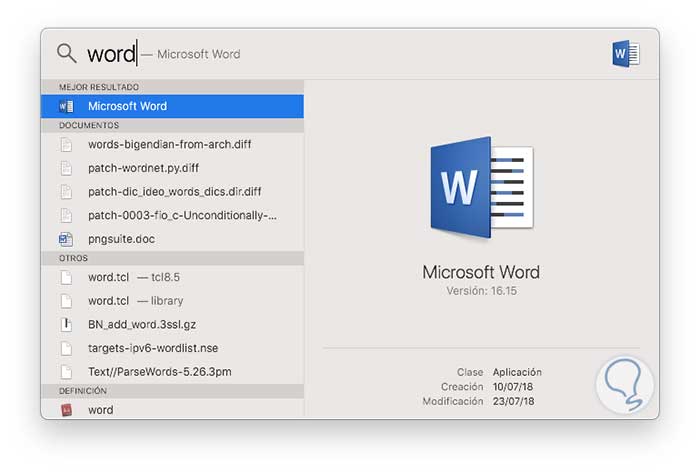Open targets-ipv6-wordlist.nse result

click(172, 349)
